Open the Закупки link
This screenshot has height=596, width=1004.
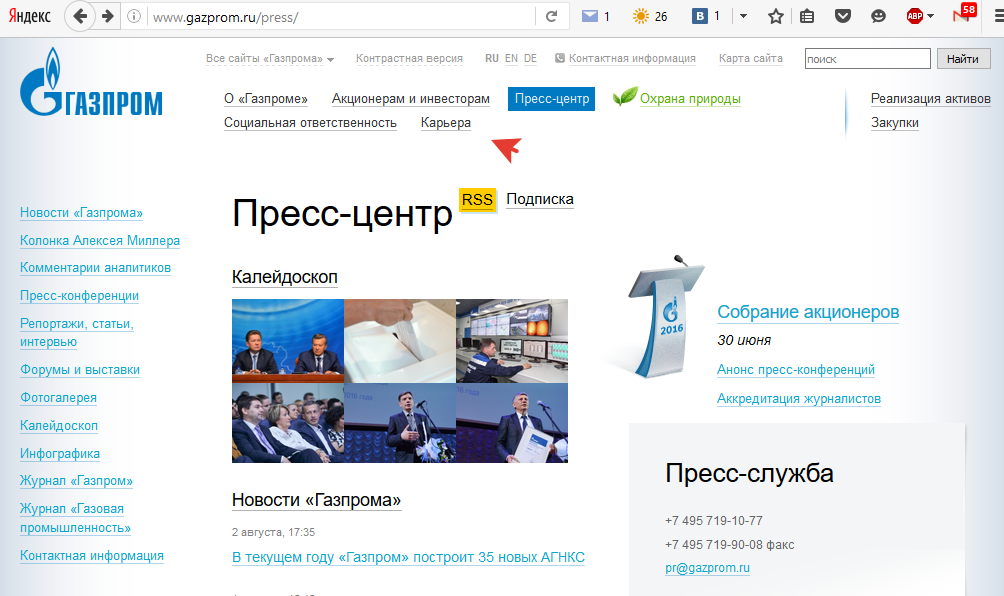[x=895, y=123]
